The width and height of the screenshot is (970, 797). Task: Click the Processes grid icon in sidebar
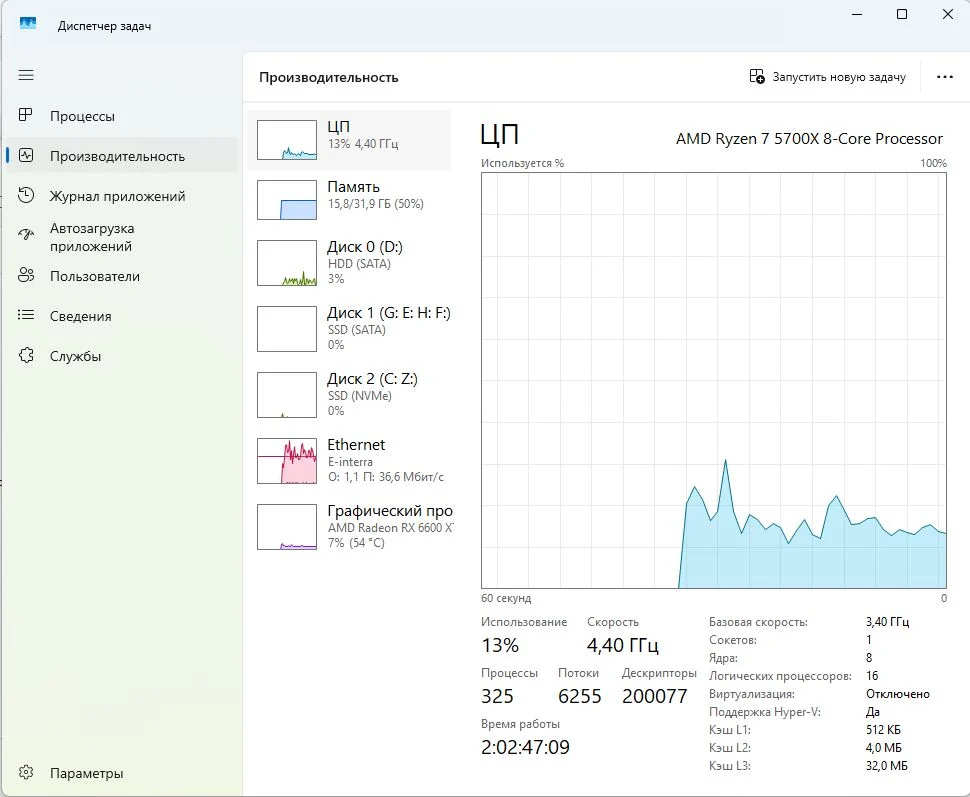click(25, 115)
